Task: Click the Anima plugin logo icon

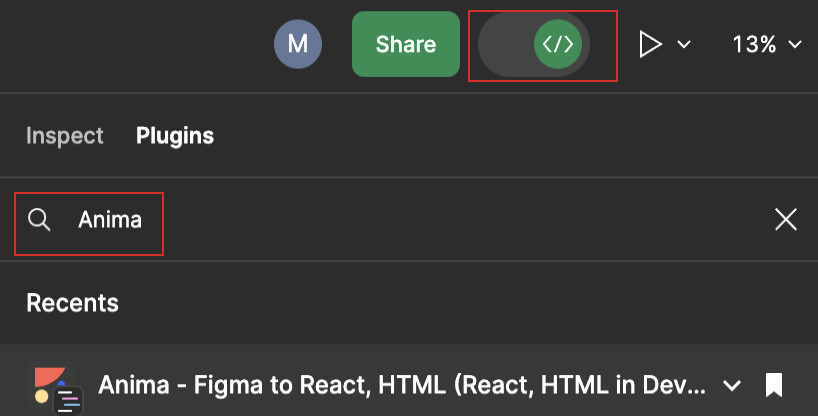Action: pos(57,386)
